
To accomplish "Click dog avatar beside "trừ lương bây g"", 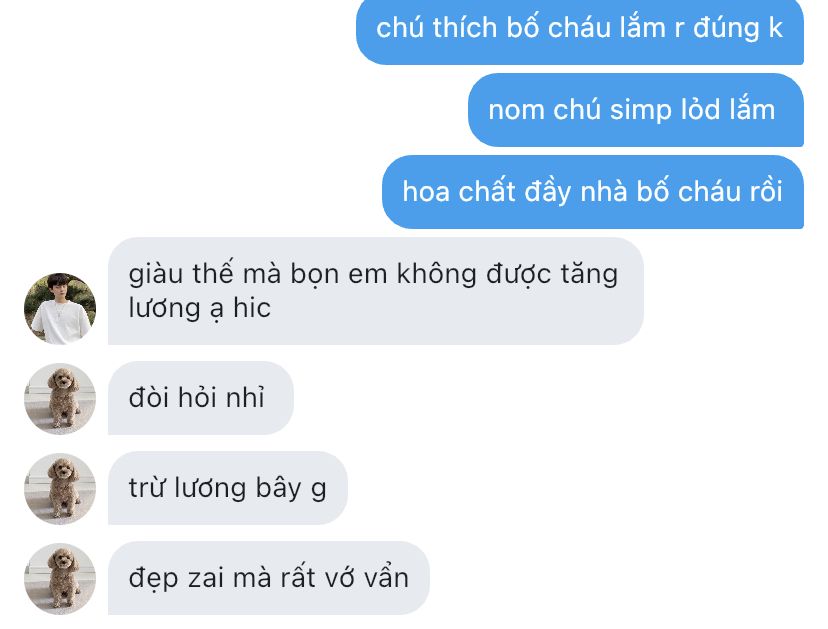I will (60, 489).
